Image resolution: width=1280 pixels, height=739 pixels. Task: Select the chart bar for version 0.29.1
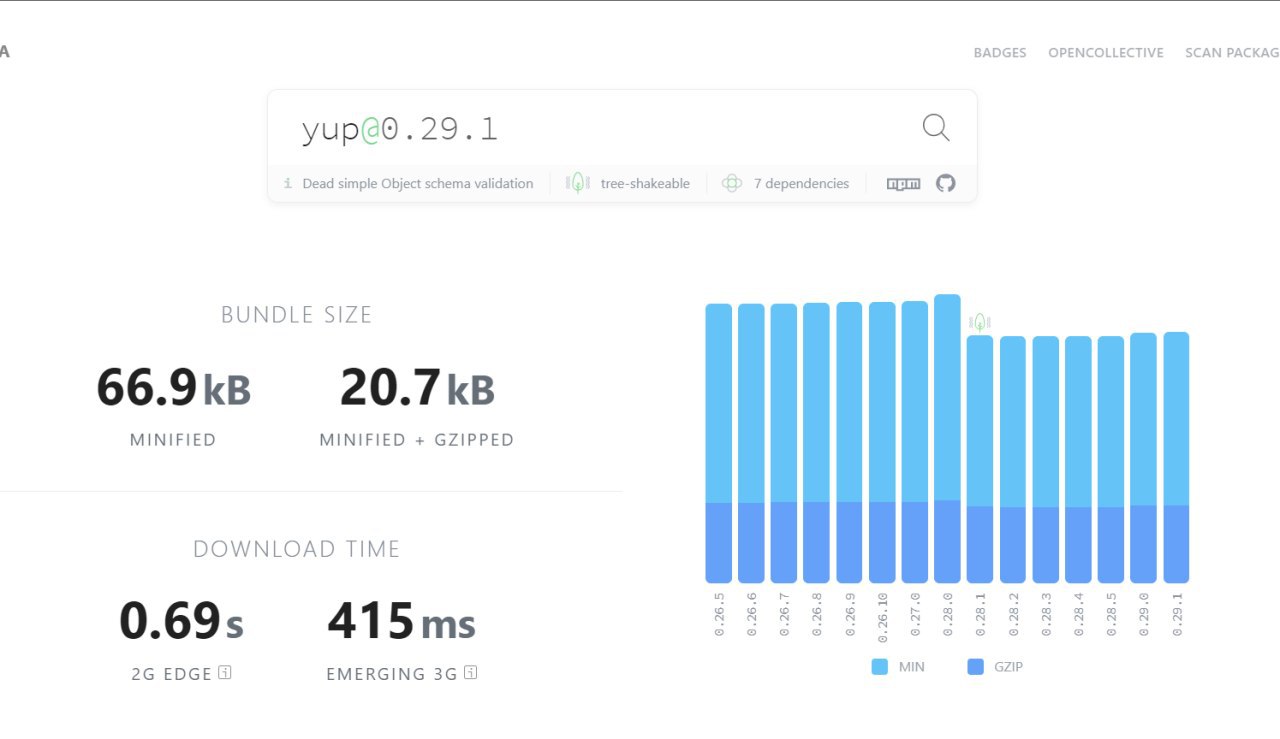(x=1176, y=457)
